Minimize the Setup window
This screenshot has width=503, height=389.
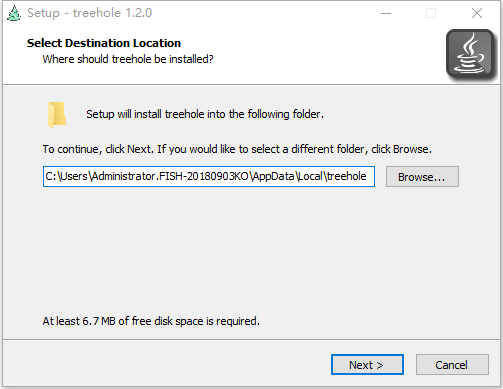(386, 13)
